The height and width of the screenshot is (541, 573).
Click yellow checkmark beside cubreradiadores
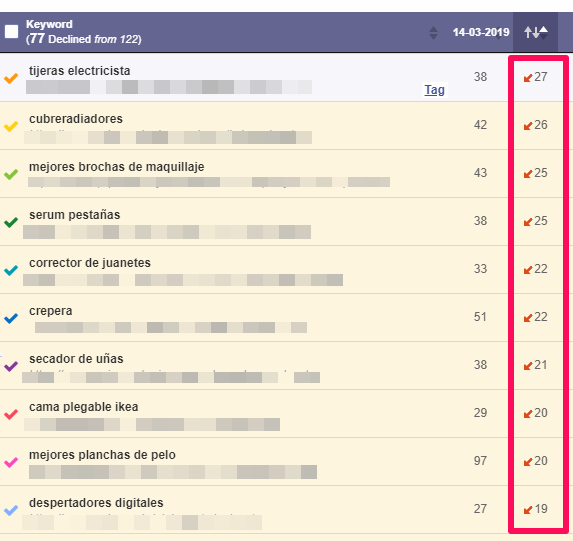pos(11,126)
